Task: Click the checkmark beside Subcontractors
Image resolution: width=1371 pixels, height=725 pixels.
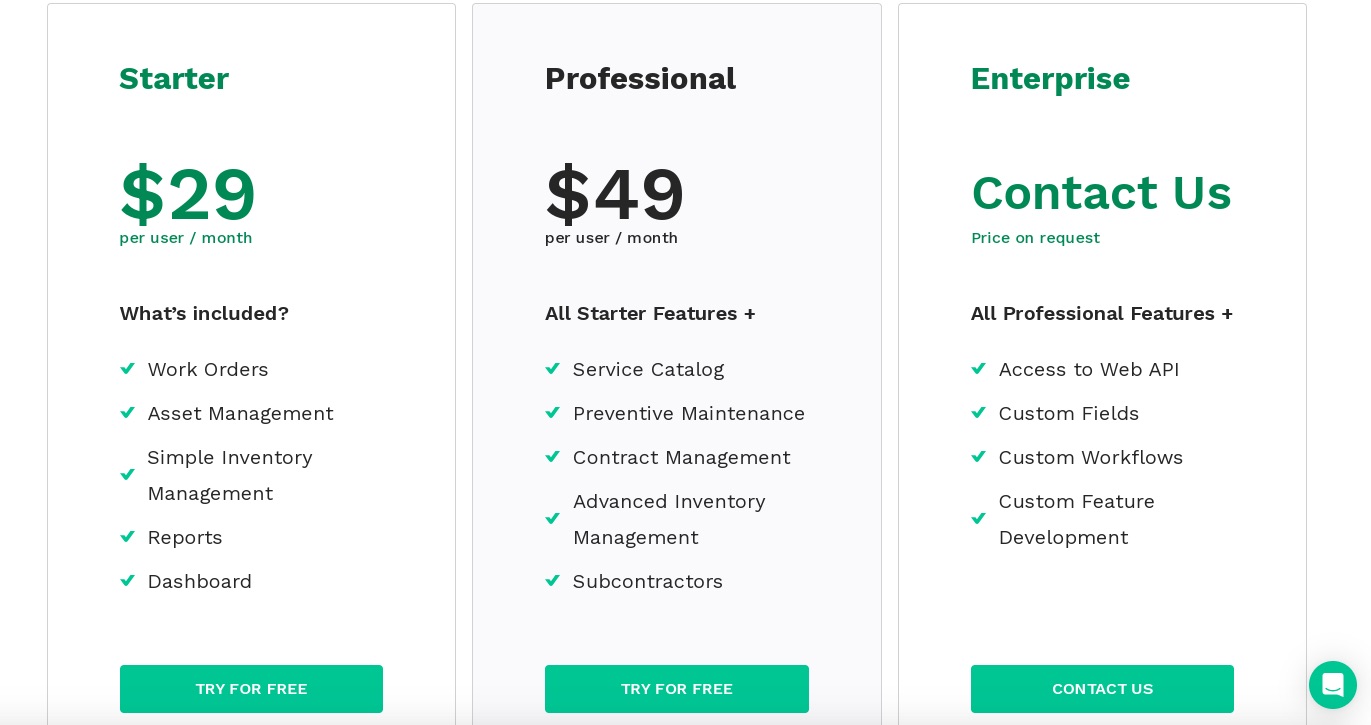Action: (553, 581)
